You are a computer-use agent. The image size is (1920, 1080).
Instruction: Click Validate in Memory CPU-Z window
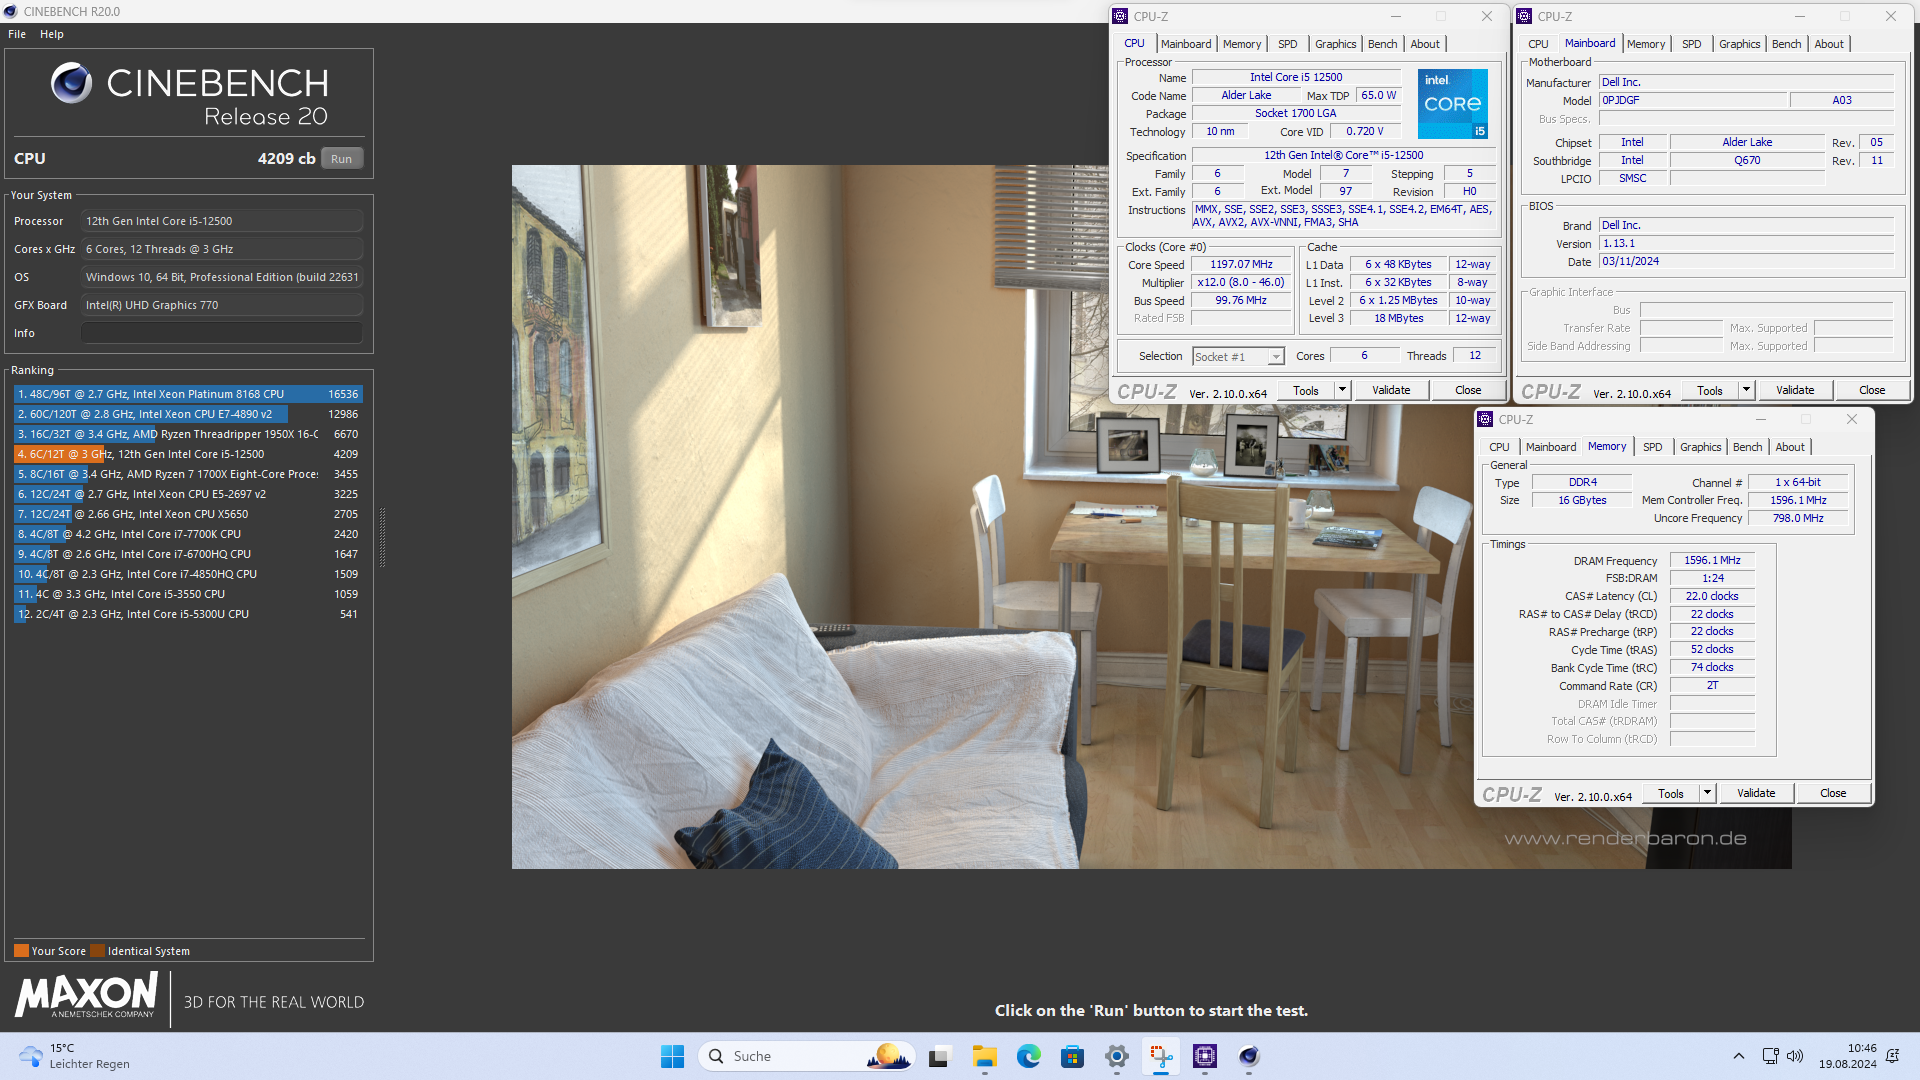tap(1756, 794)
